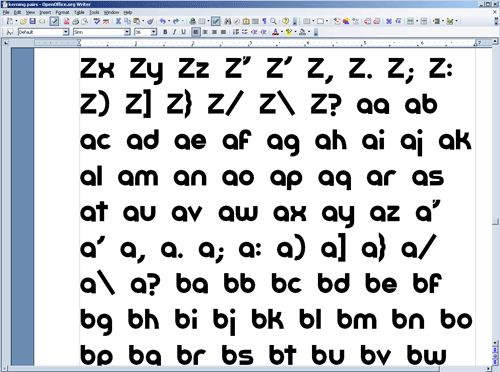Expand the font size dropdown
Image resolution: width=500 pixels, height=372 pixels.
[154, 32]
